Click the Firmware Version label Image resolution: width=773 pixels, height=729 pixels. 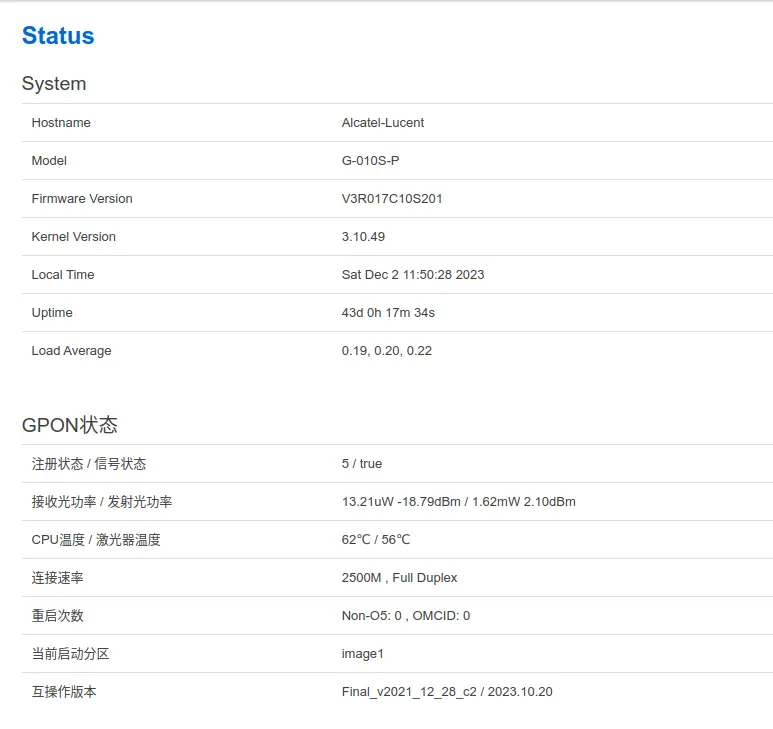(x=82, y=198)
